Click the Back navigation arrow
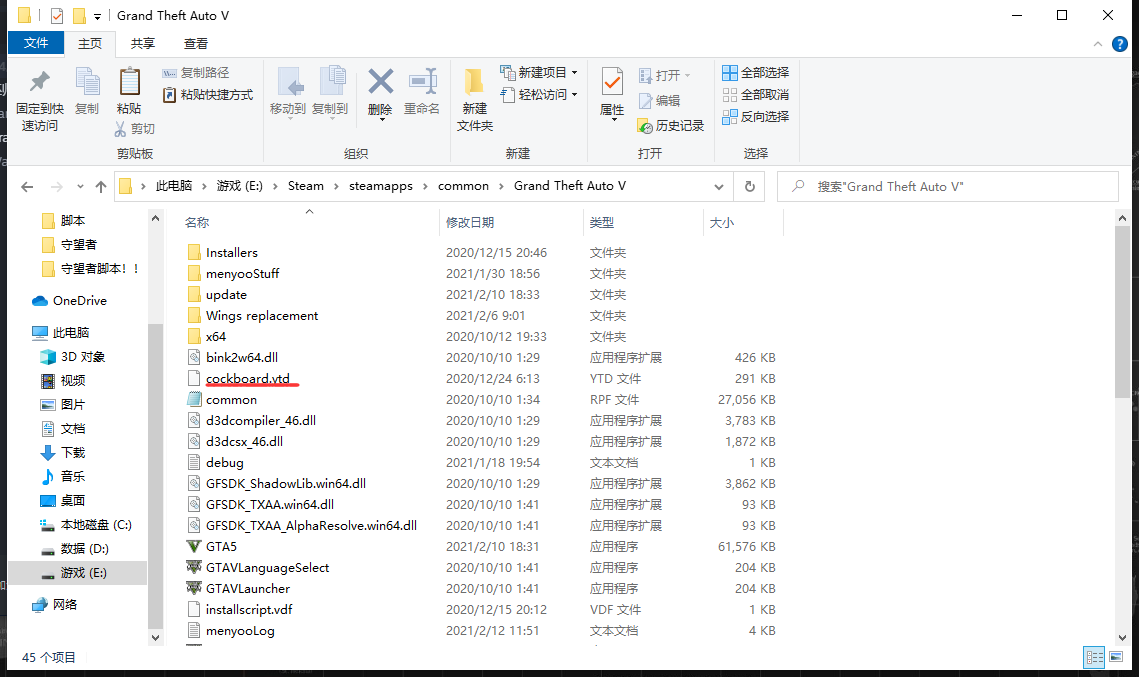This screenshot has width=1139, height=677. [x=28, y=187]
